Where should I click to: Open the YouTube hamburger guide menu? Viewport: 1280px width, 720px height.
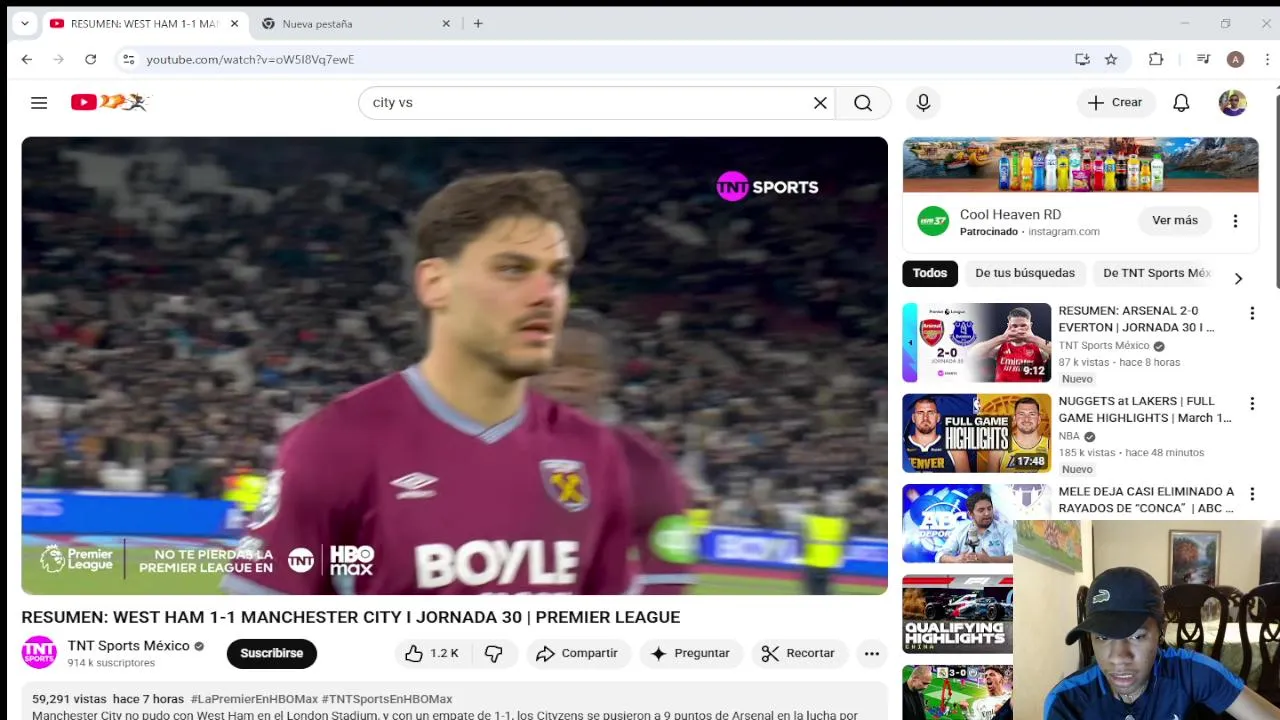tap(39, 102)
